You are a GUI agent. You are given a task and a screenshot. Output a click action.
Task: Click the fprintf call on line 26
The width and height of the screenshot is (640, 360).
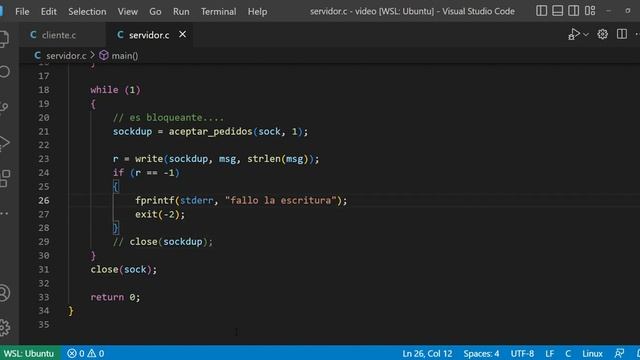click(155, 200)
